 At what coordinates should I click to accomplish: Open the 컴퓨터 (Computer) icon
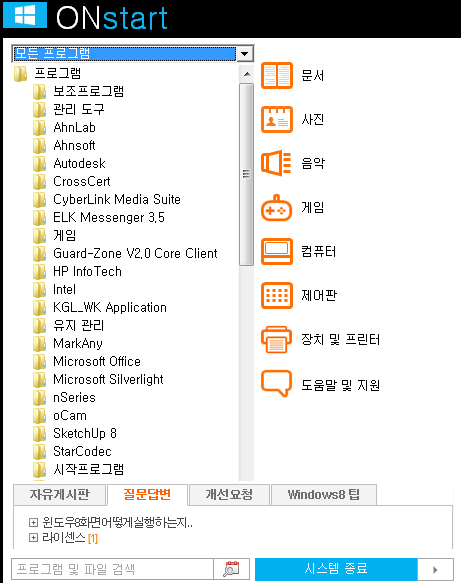[x=277, y=251]
